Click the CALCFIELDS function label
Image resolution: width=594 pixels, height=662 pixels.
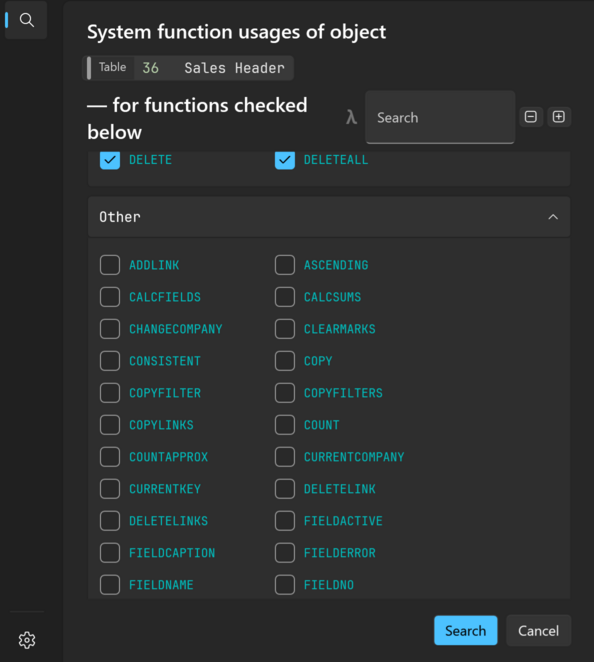[165, 297]
